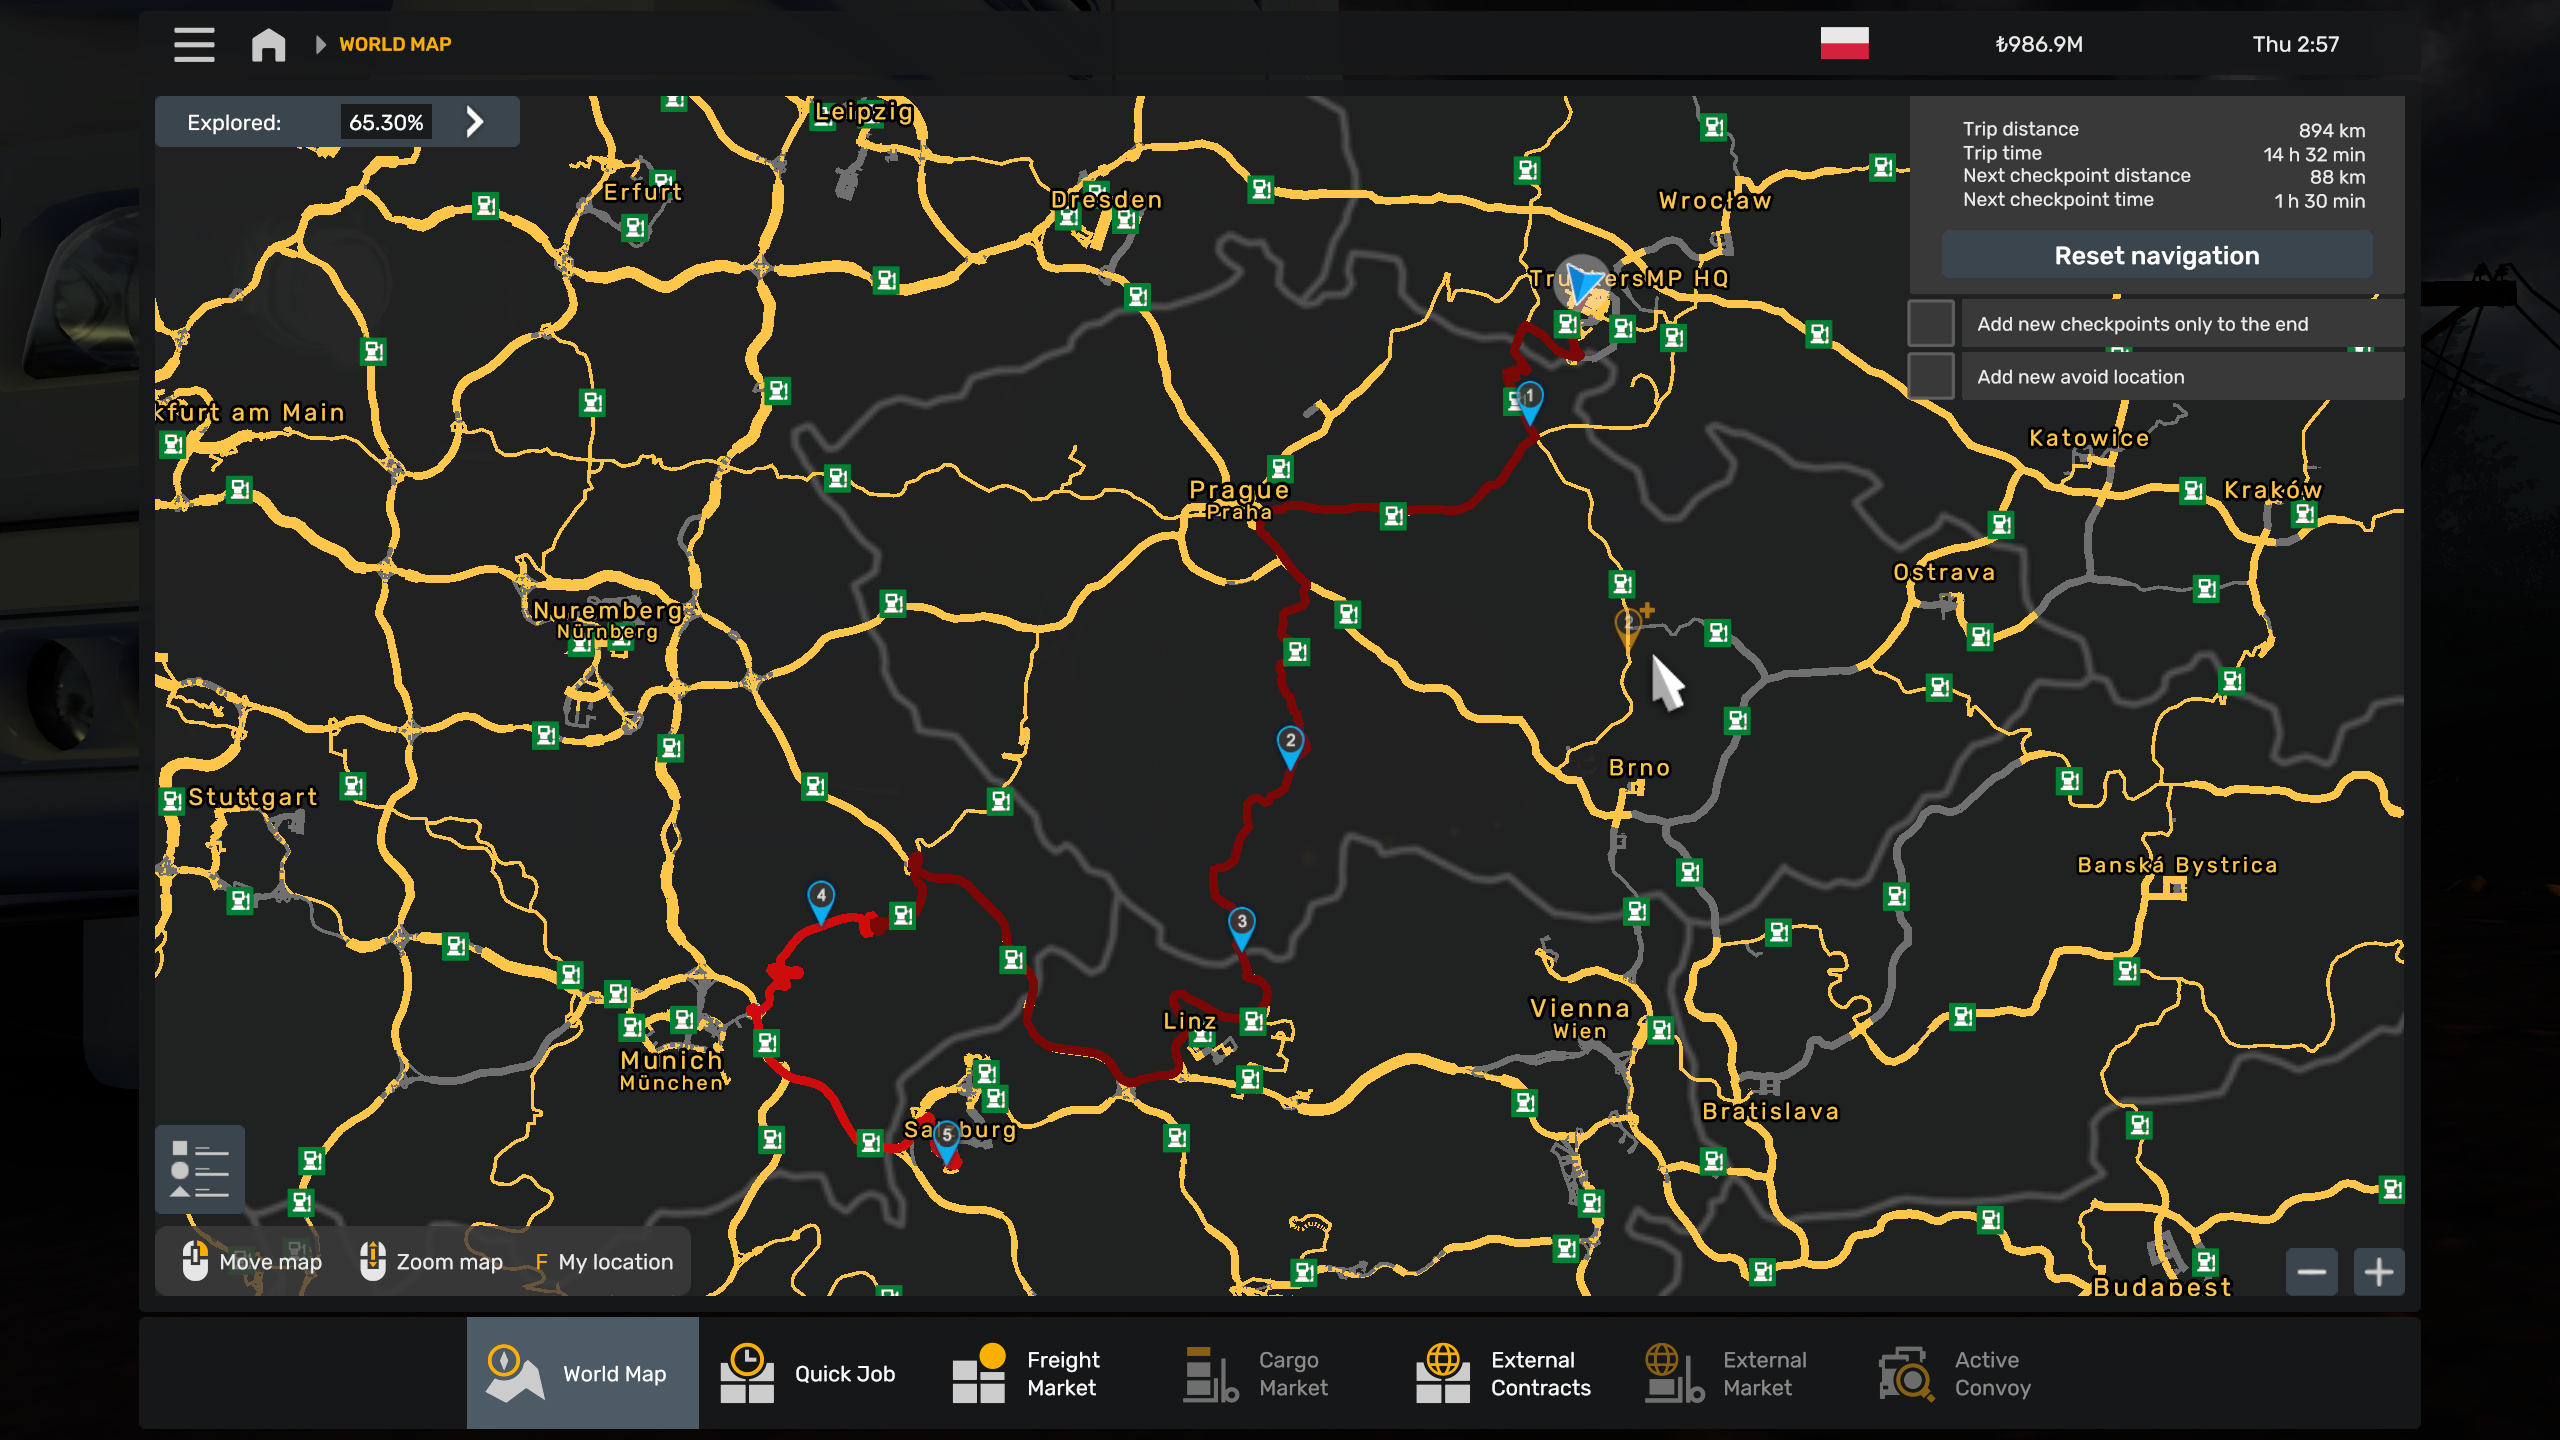Click the Salzburg destination marker 5
Screen dimensions: 2560x1440
point(946,1137)
